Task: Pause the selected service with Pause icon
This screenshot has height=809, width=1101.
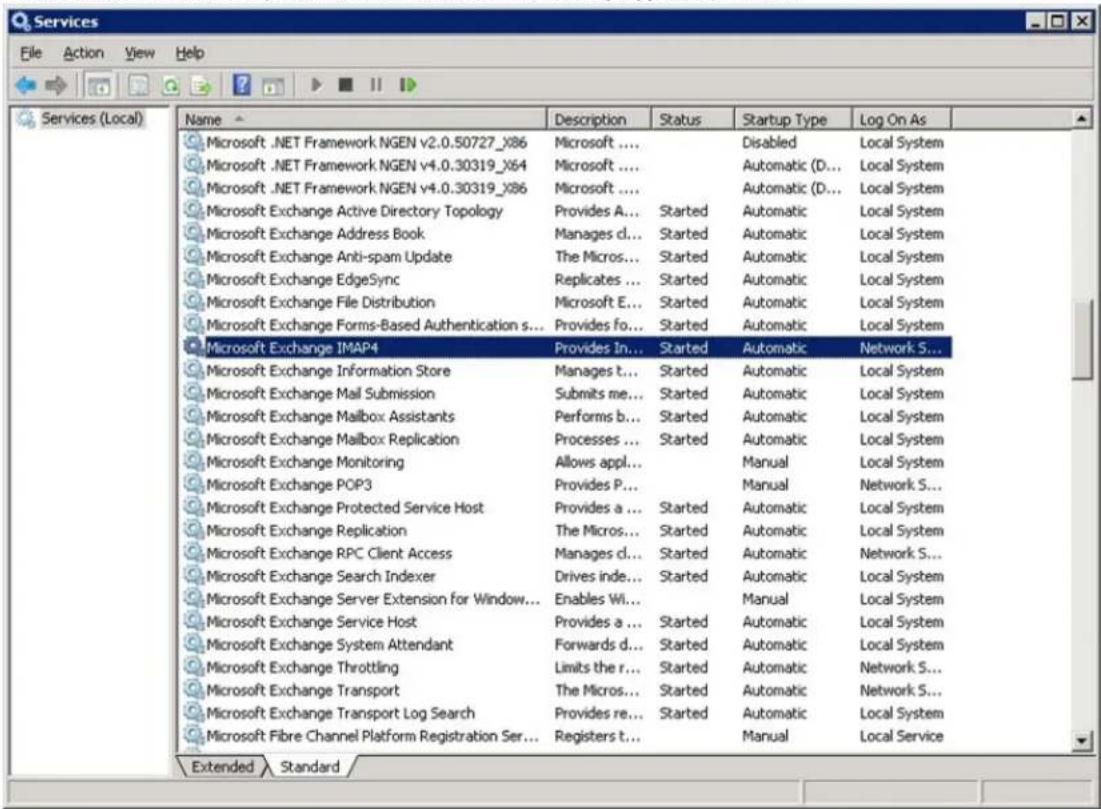Action: pyautogui.click(x=376, y=85)
